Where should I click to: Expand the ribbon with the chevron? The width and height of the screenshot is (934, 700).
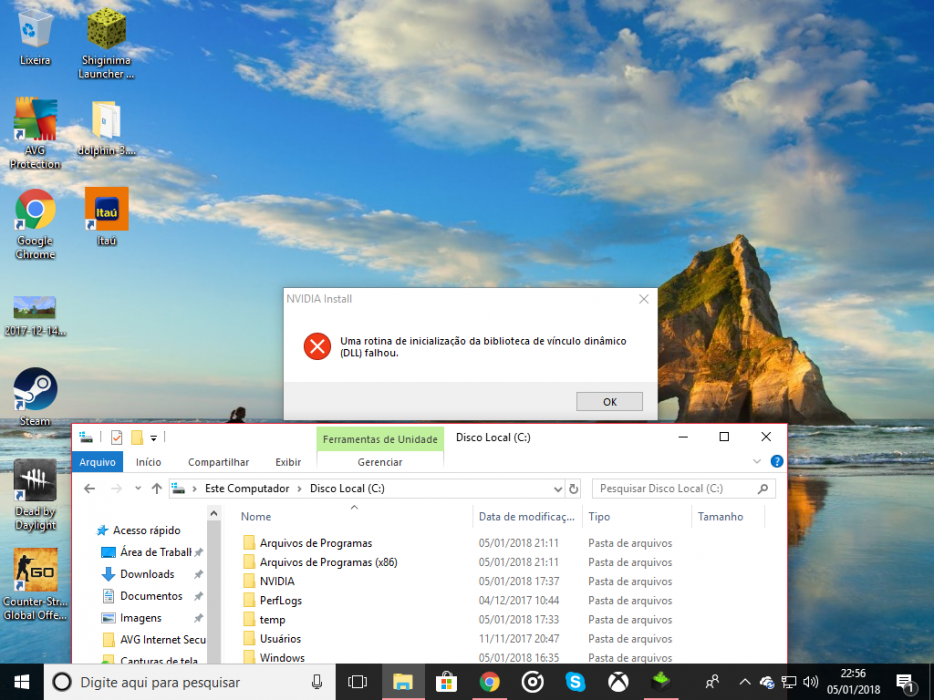757,462
